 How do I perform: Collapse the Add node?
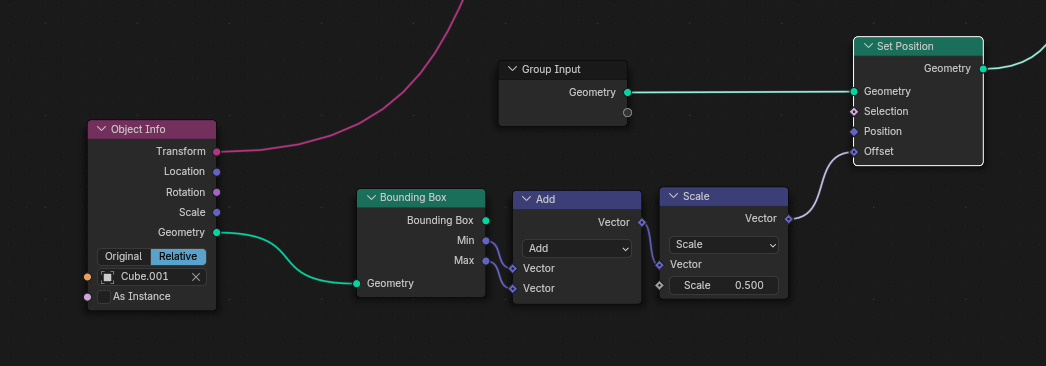[526, 199]
